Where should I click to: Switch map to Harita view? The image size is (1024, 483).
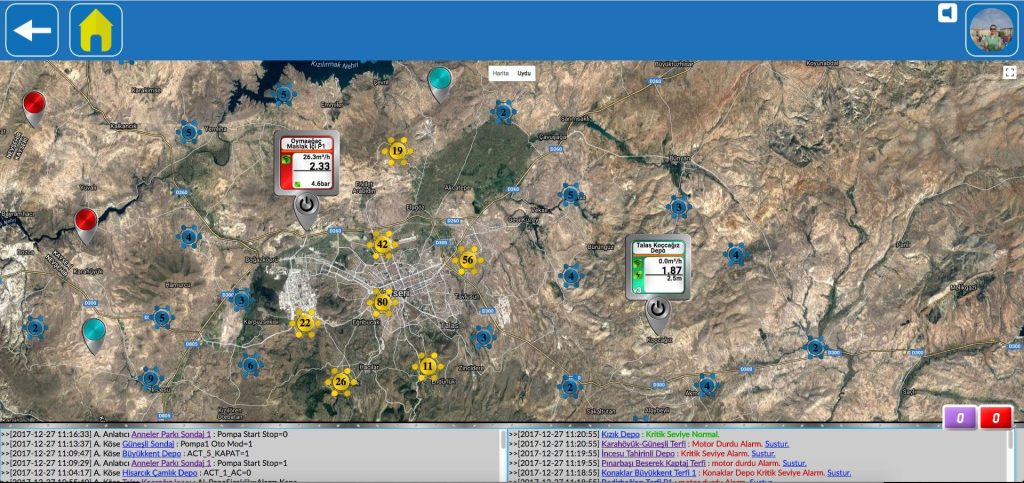501,73
